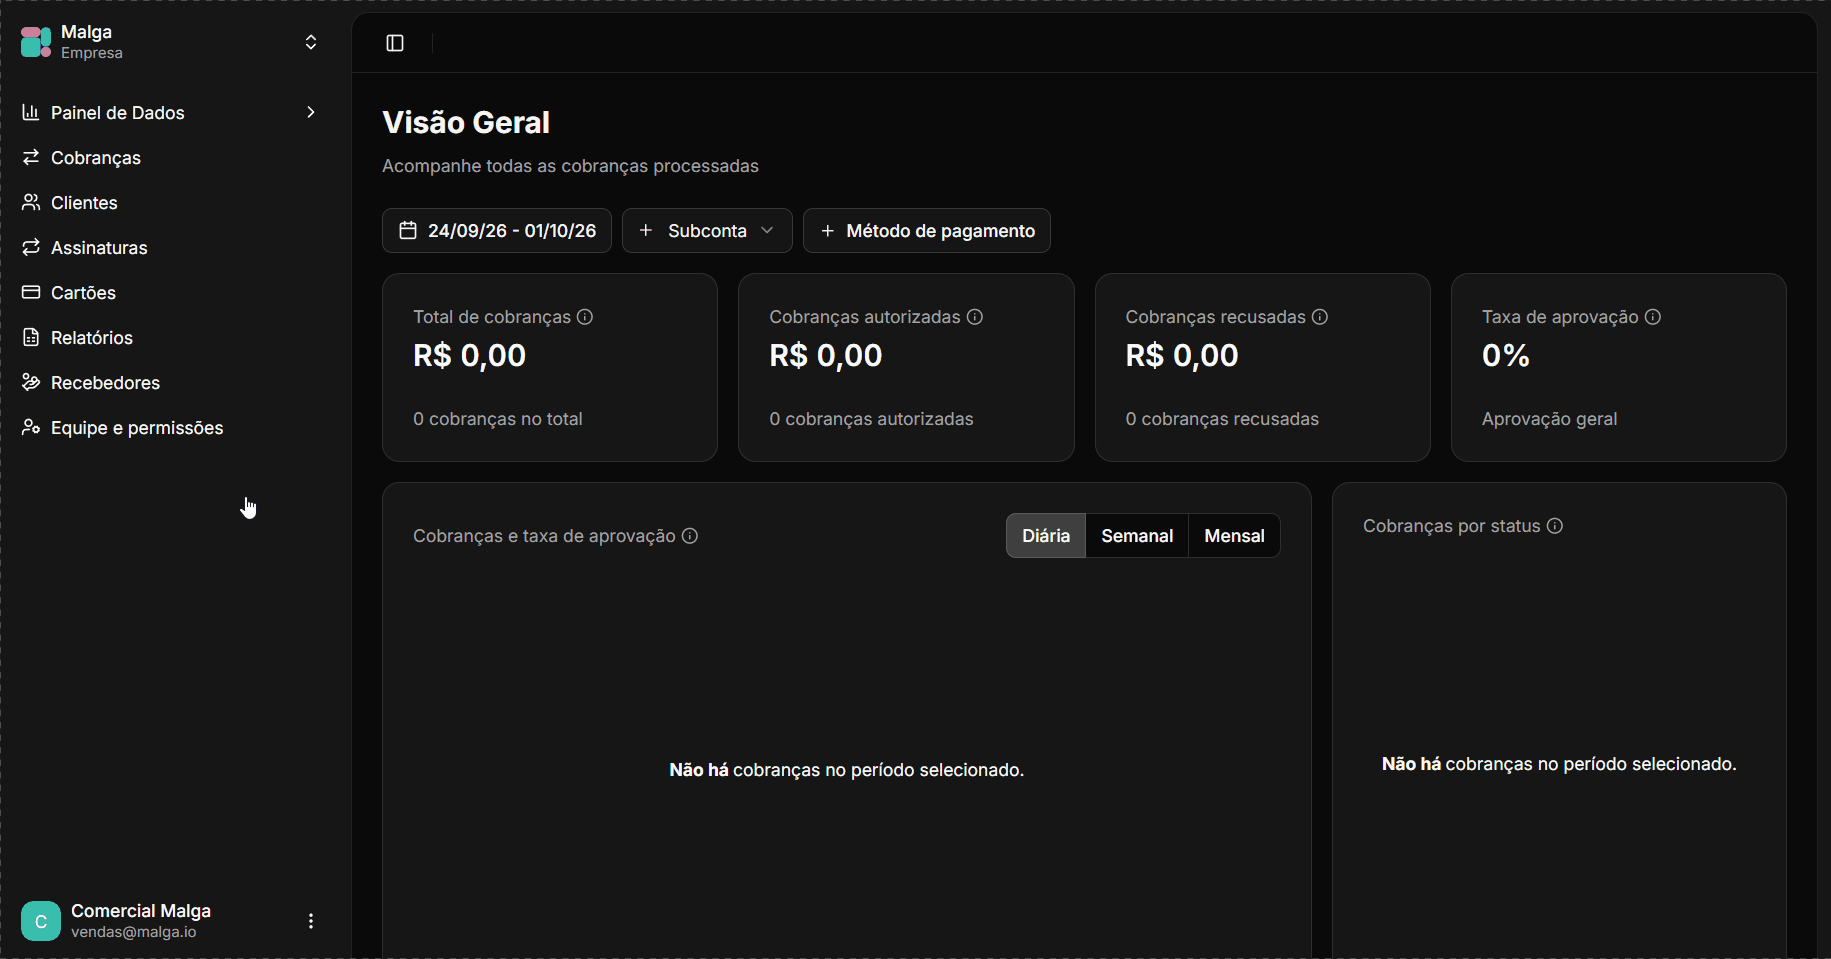Click the Visão Geral heading

[x=466, y=122]
